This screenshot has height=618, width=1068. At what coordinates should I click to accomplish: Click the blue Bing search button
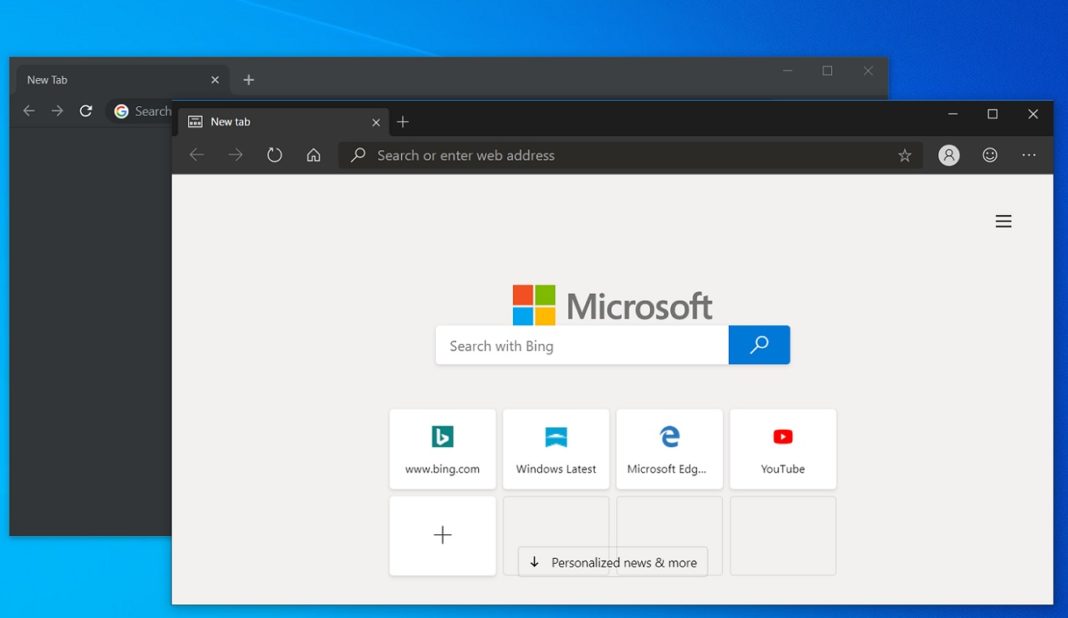click(759, 345)
